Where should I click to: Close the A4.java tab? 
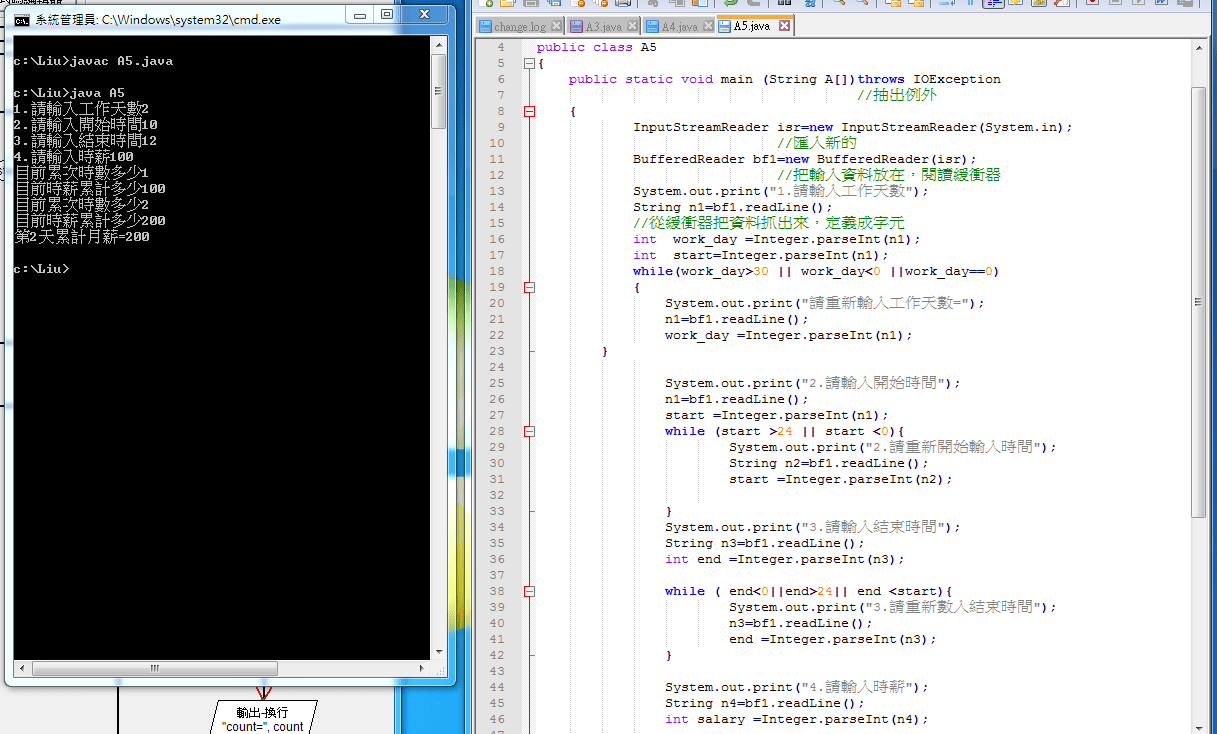click(x=707, y=27)
